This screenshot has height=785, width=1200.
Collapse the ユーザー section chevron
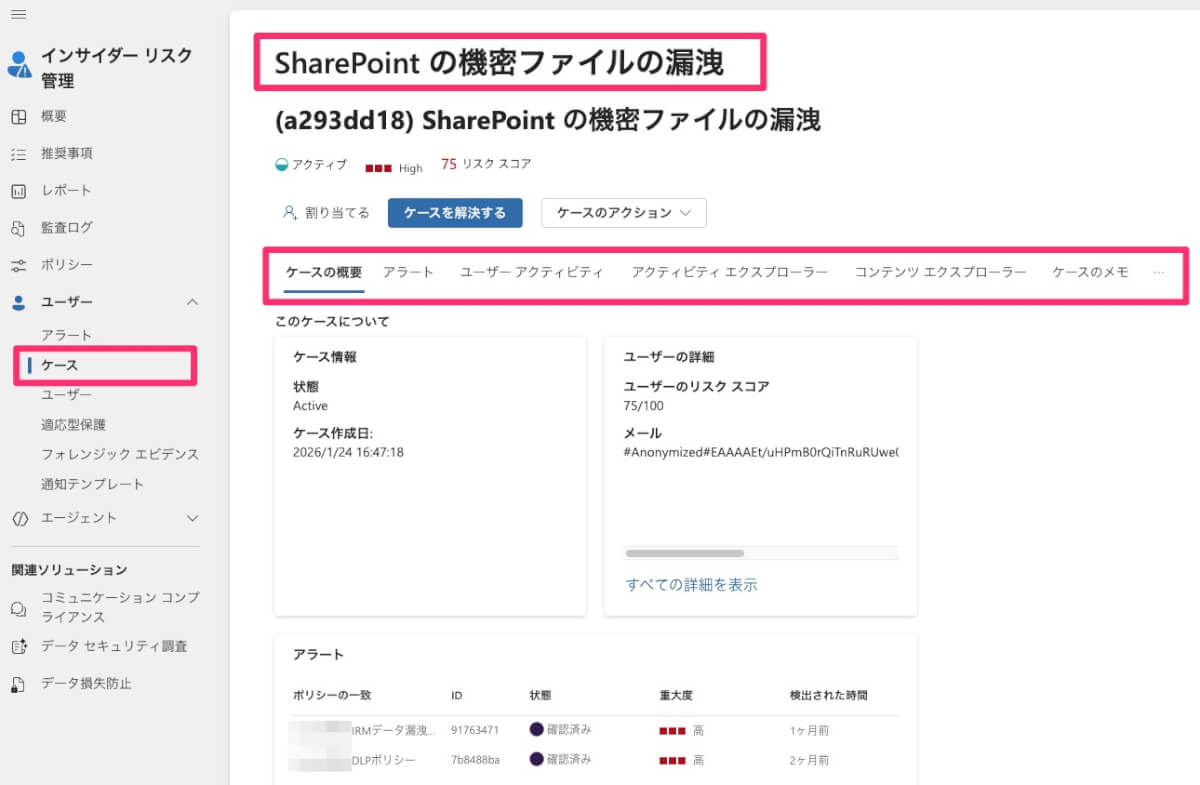point(193,302)
